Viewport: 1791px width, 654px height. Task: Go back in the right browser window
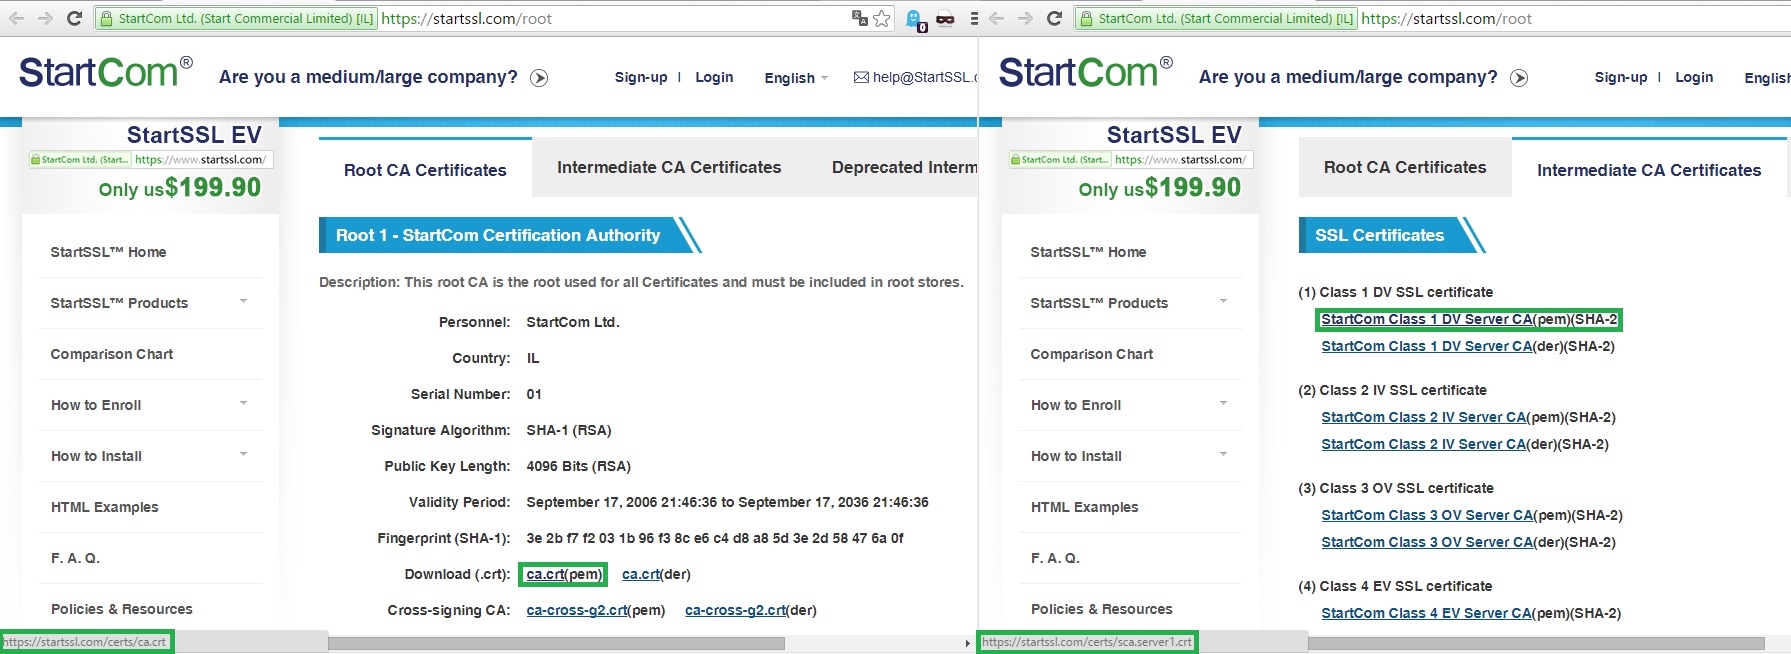click(997, 18)
